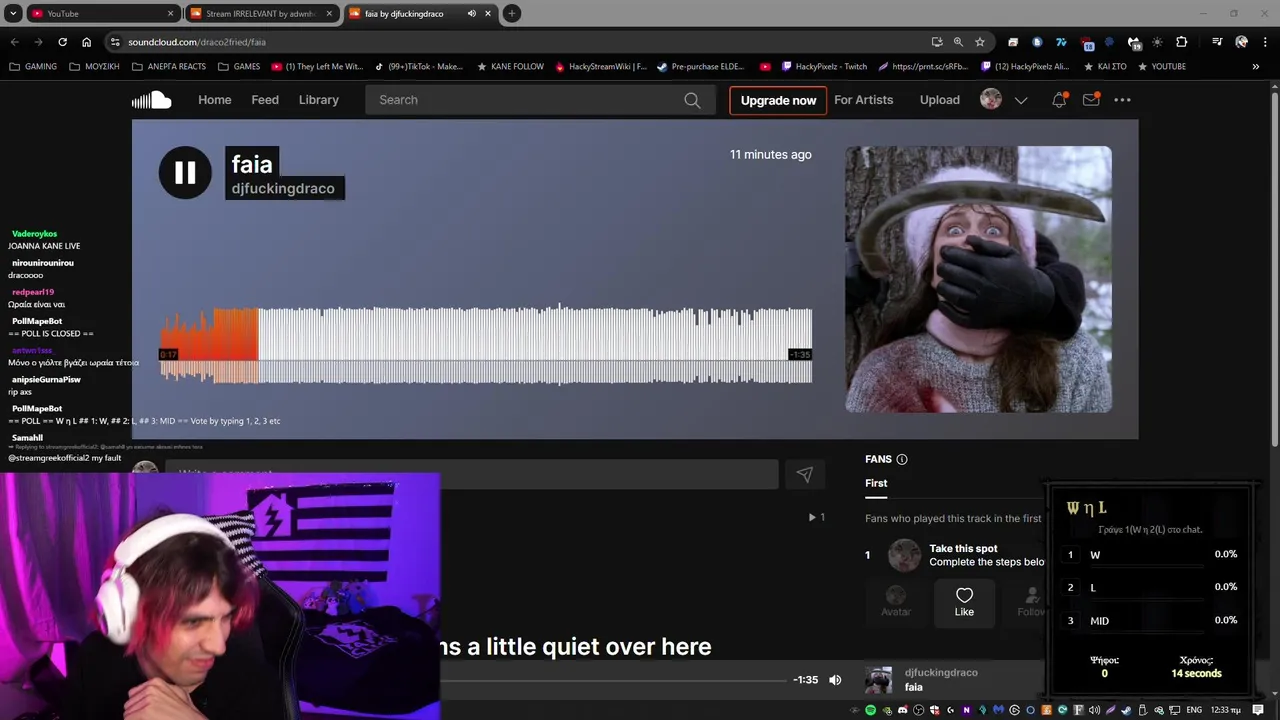Open the tab search dropdown
This screenshot has width=1280, height=720.
pos(13,13)
